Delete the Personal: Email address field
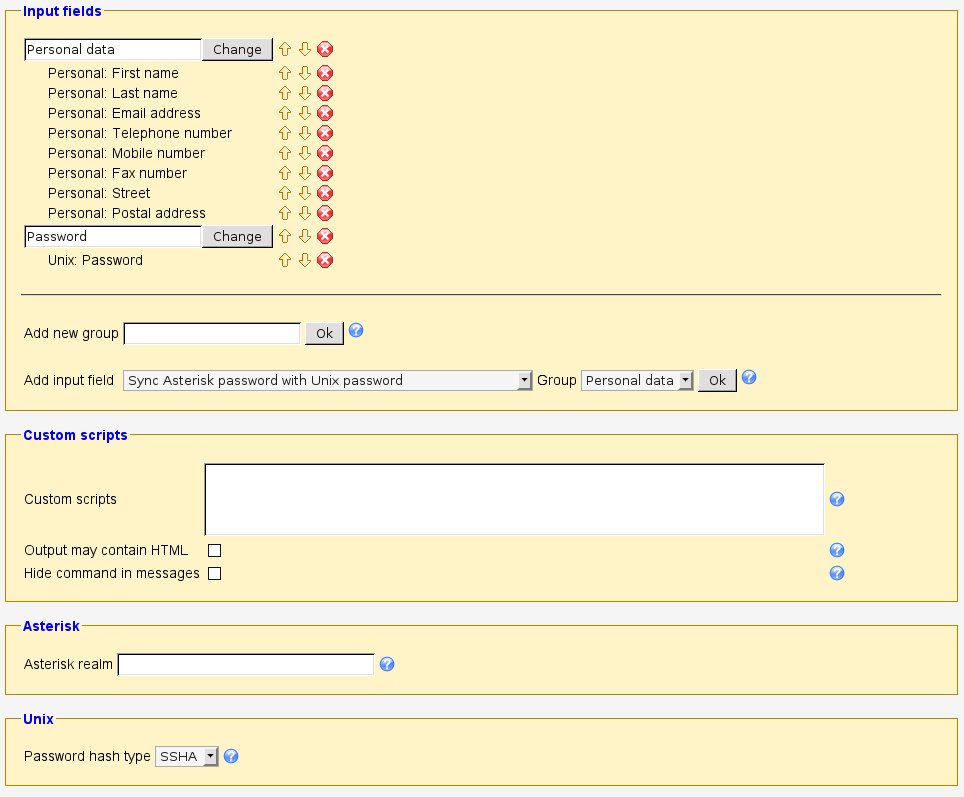964x797 pixels. coord(325,113)
